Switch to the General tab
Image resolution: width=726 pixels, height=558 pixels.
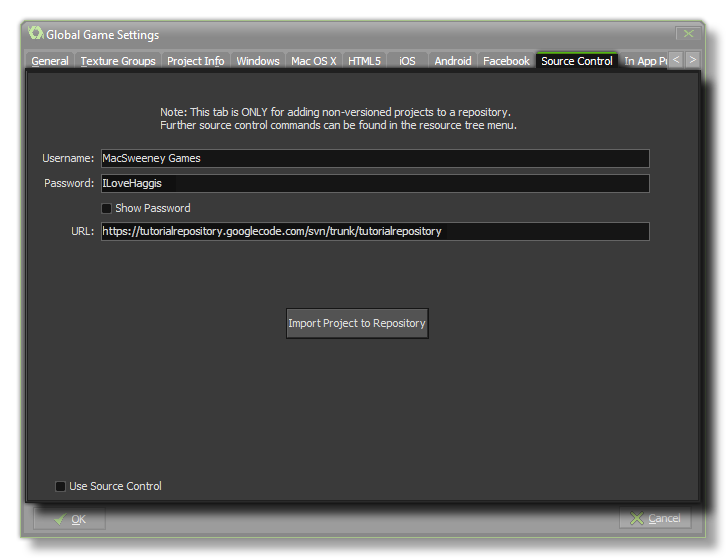click(x=50, y=61)
